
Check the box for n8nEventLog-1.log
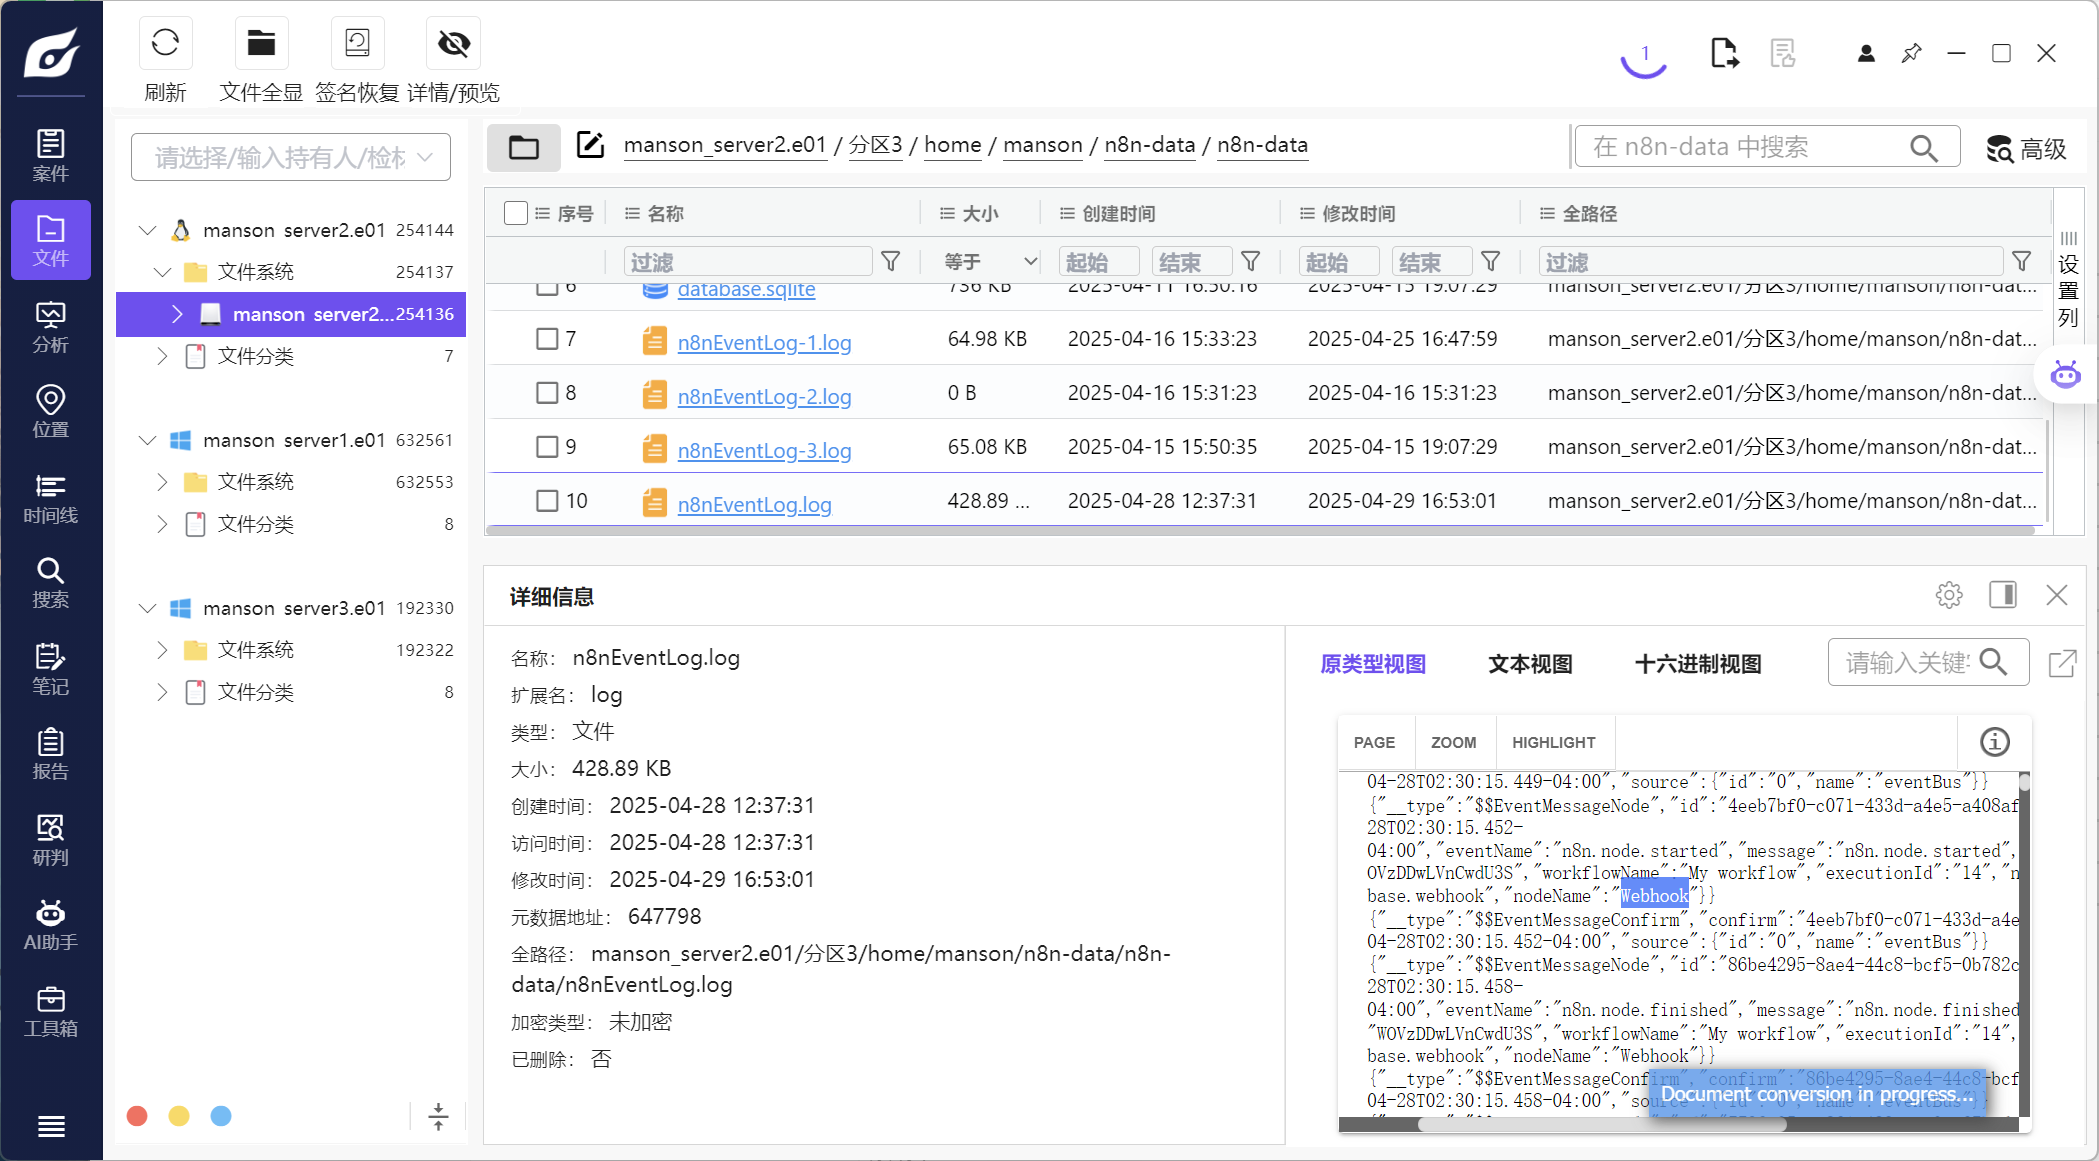pyautogui.click(x=547, y=339)
